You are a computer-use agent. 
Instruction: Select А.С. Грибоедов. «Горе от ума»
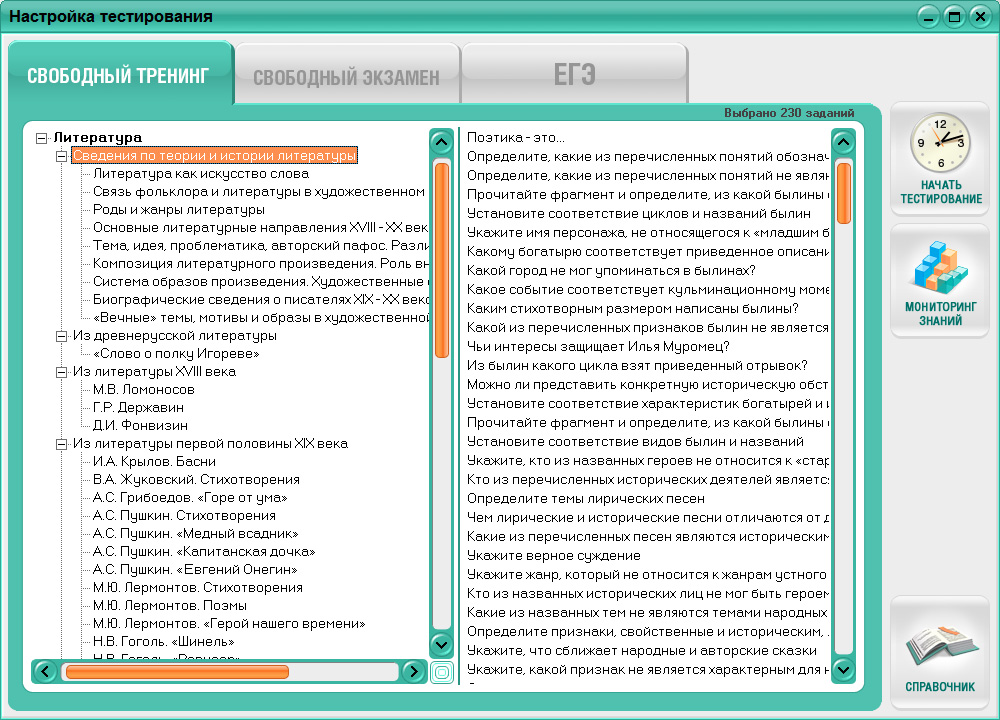coord(190,497)
